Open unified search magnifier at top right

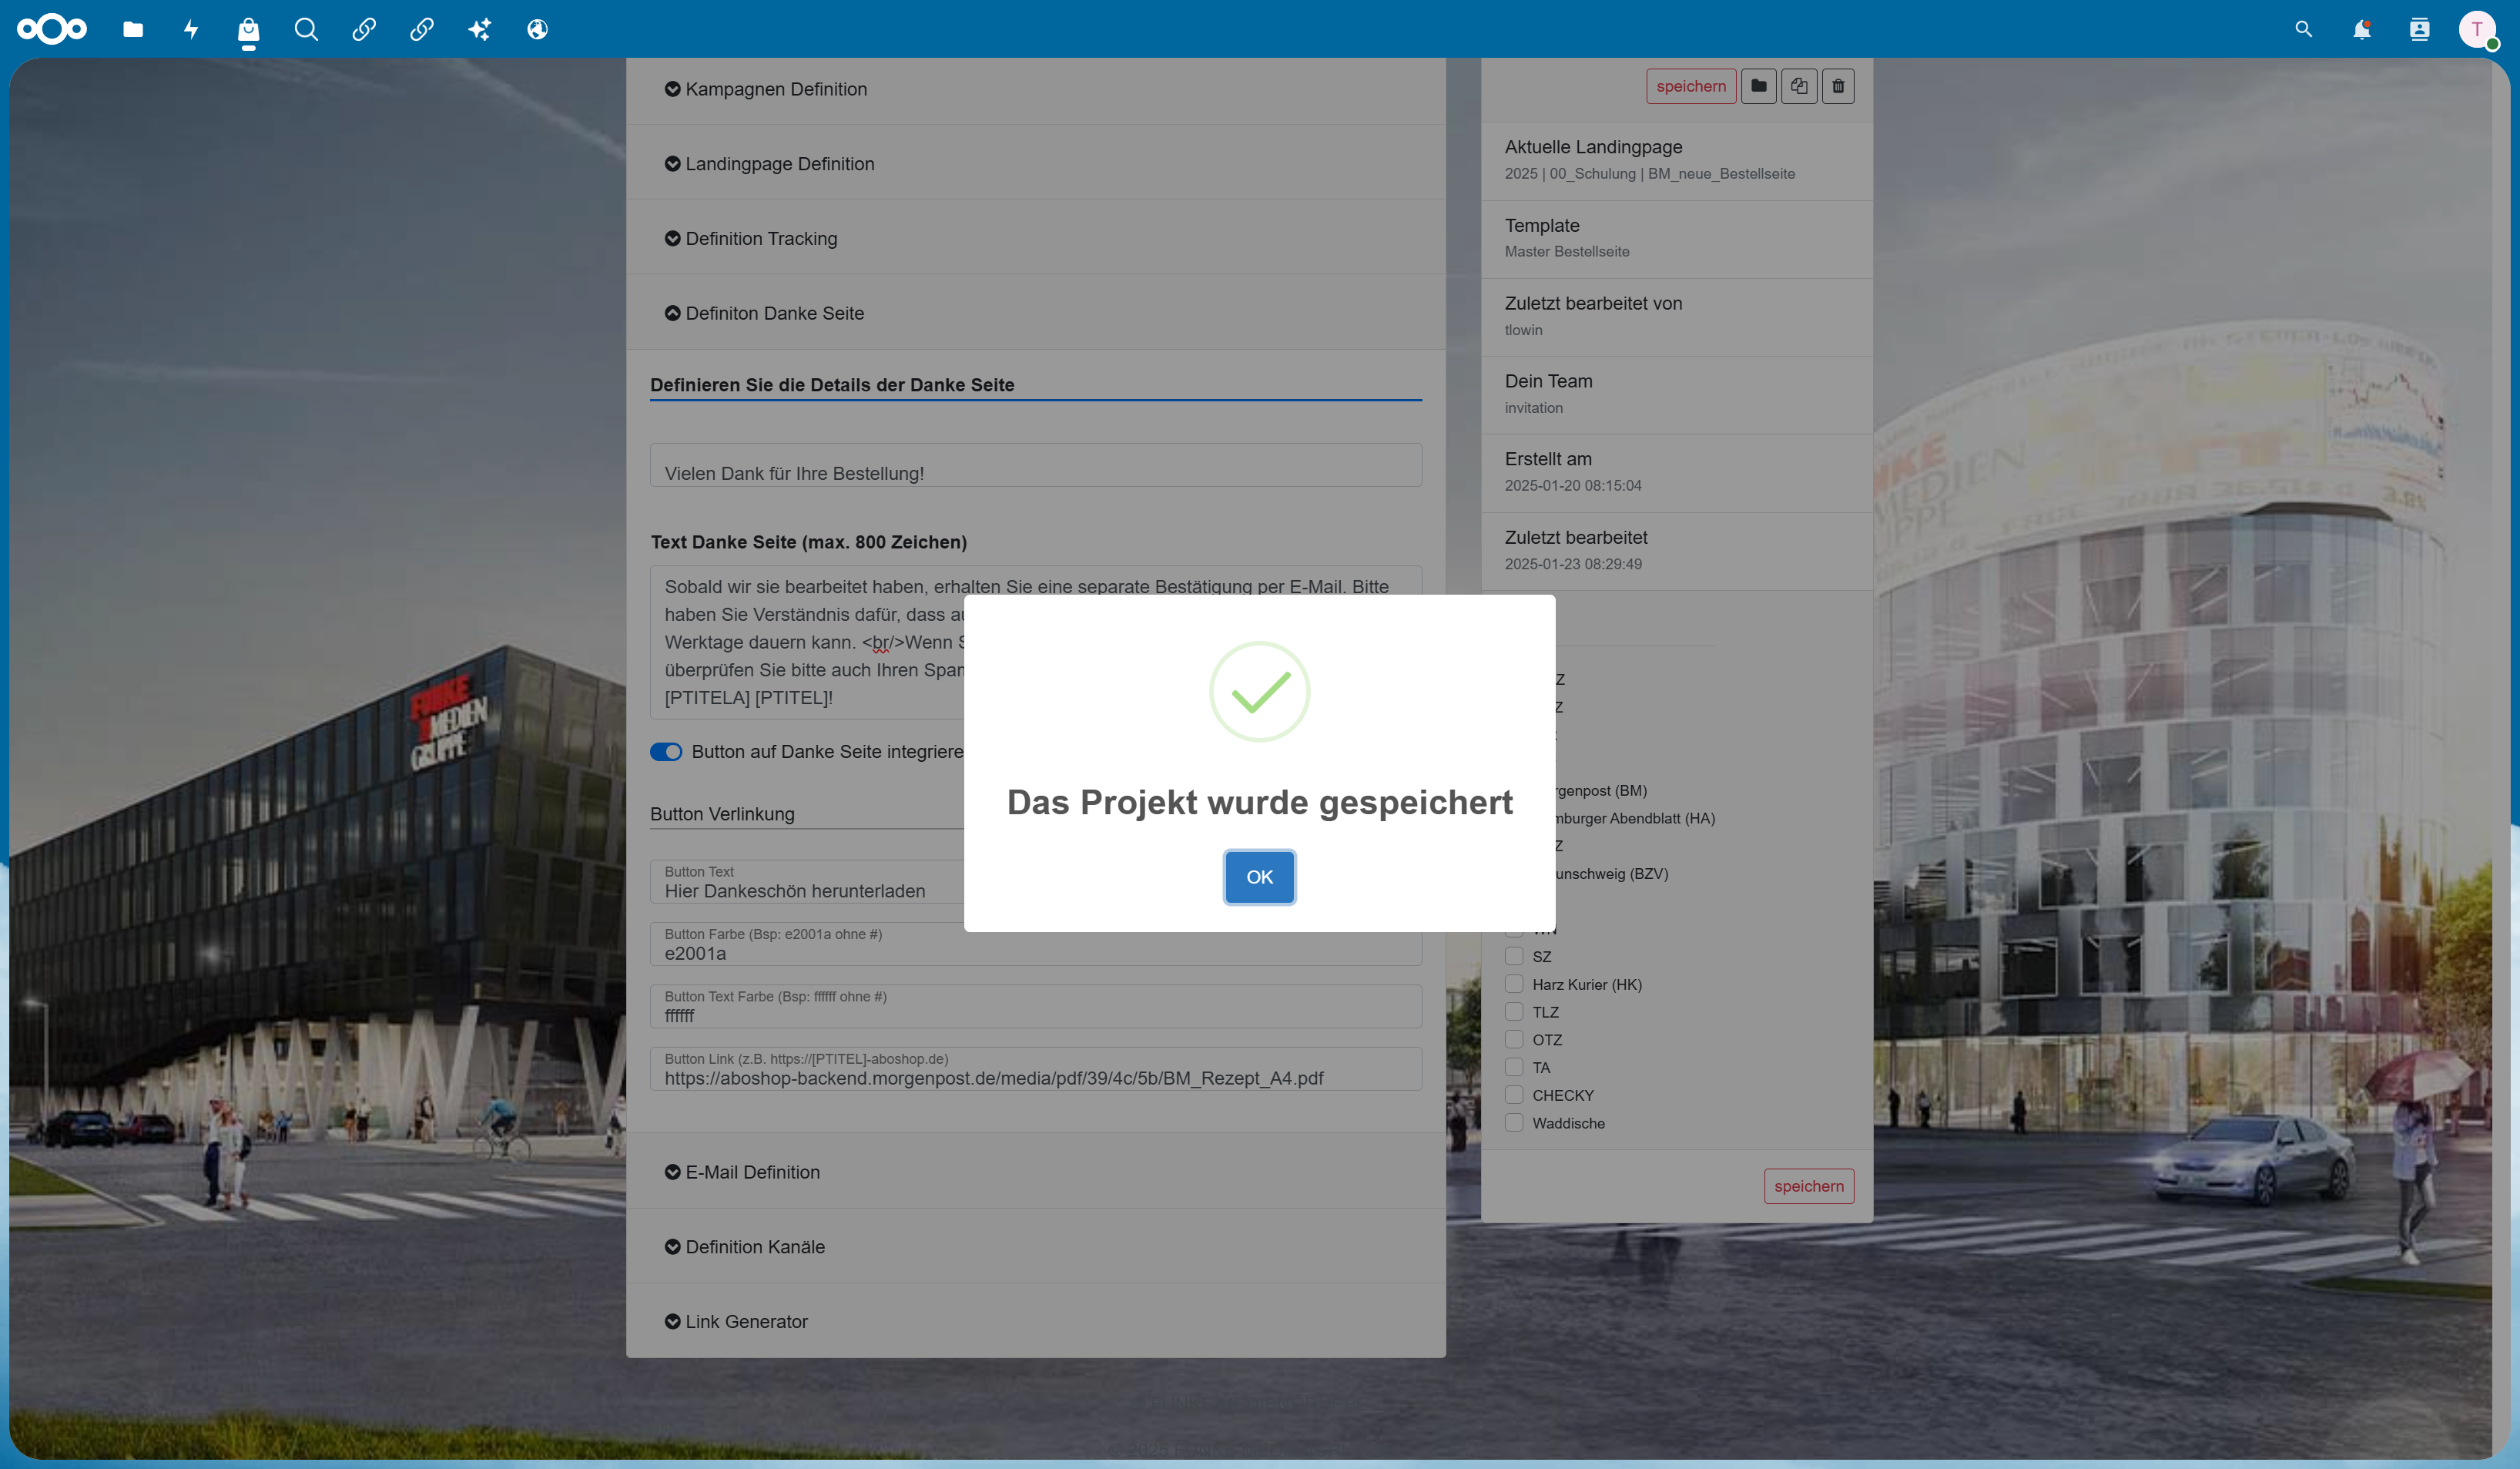coord(2303,29)
